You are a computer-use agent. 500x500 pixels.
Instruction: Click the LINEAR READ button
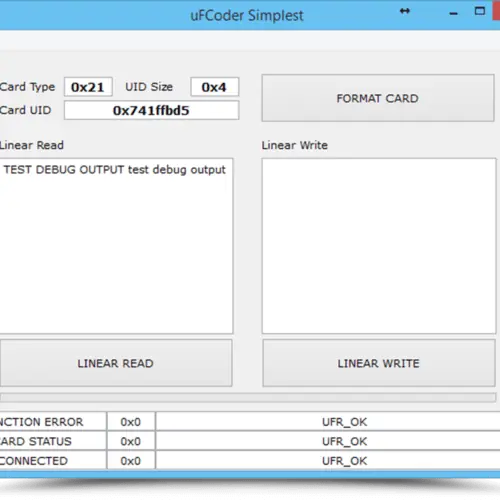pos(116,363)
